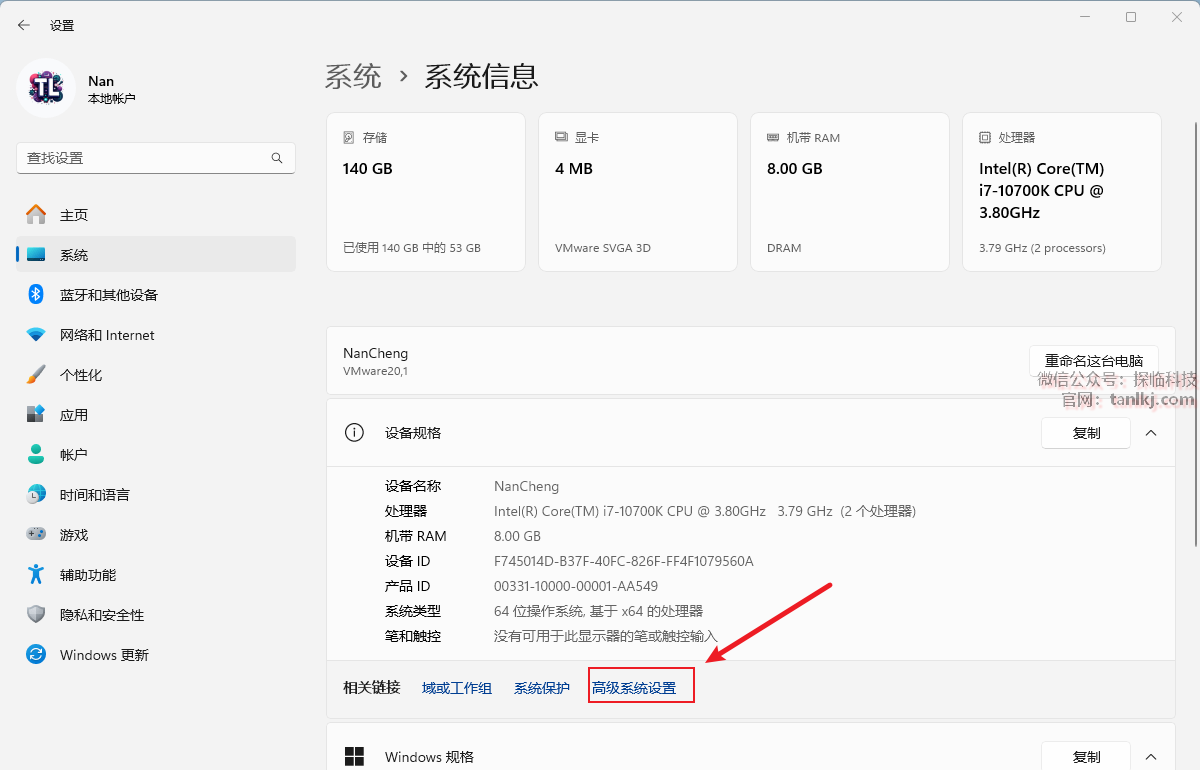Screen dimensions: 1200x770
Task: Copy device specs with 复制 button
Action: point(1085,433)
